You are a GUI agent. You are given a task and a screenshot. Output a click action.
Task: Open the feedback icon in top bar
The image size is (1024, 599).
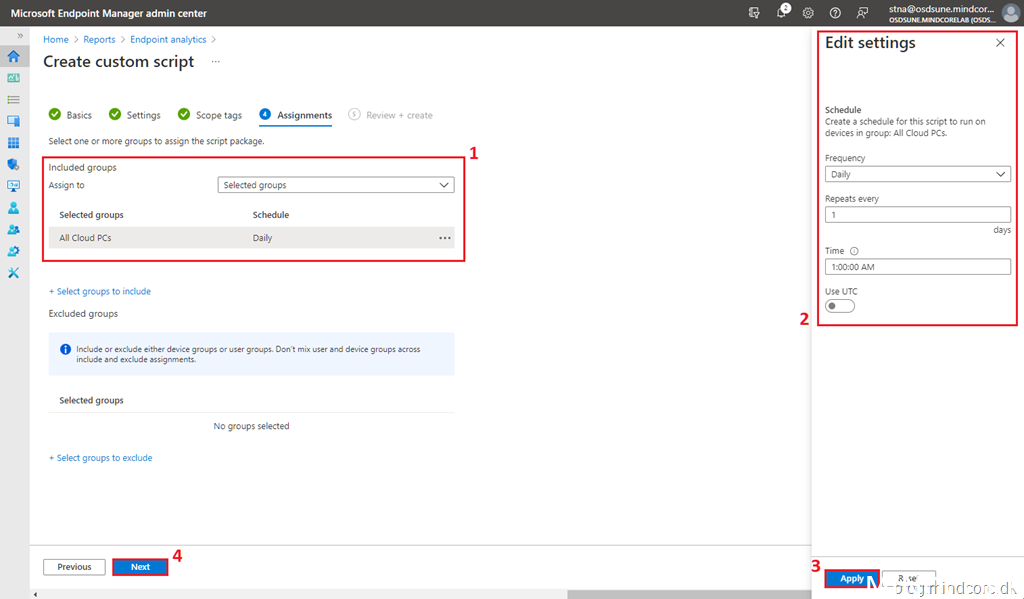[x=862, y=12]
